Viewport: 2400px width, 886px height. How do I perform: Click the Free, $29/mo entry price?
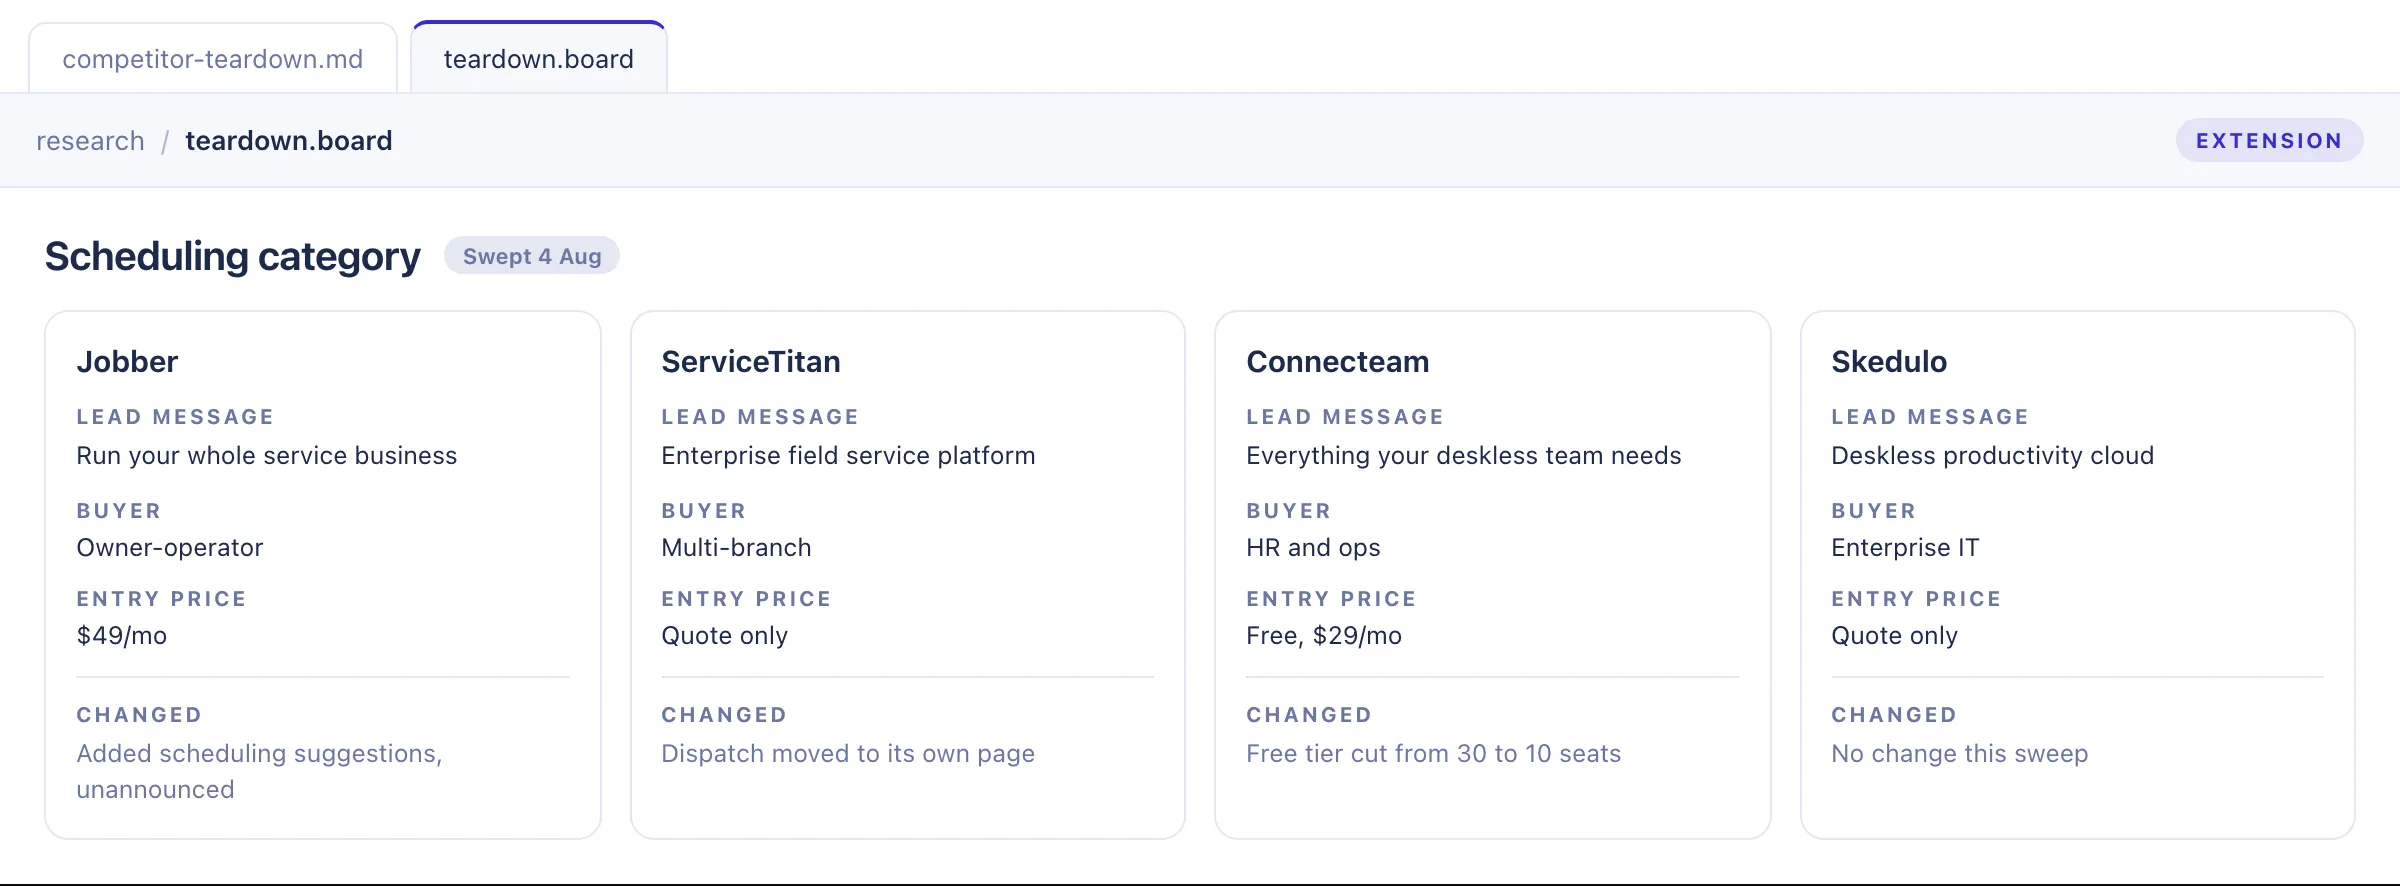[x=1324, y=636]
